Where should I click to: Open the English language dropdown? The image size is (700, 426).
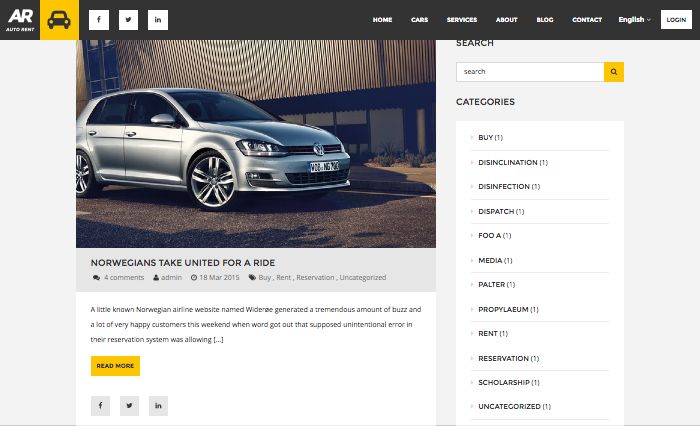click(x=634, y=20)
